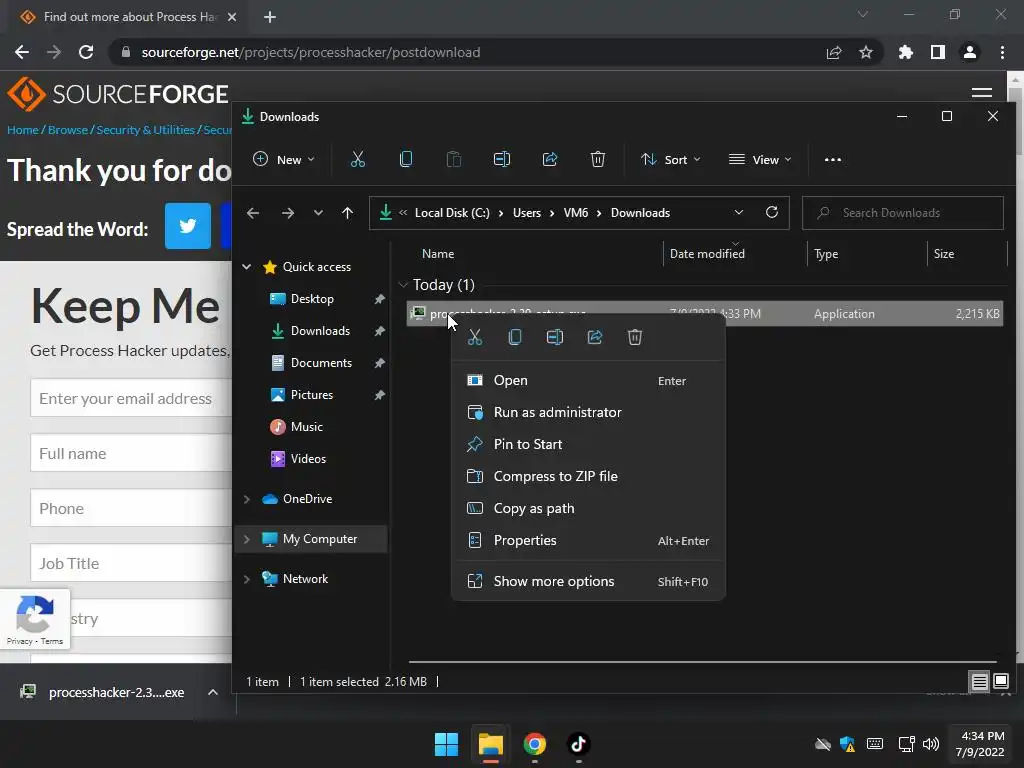Image resolution: width=1024 pixels, height=768 pixels.
Task: Click the Full name input field
Action: click(x=131, y=453)
